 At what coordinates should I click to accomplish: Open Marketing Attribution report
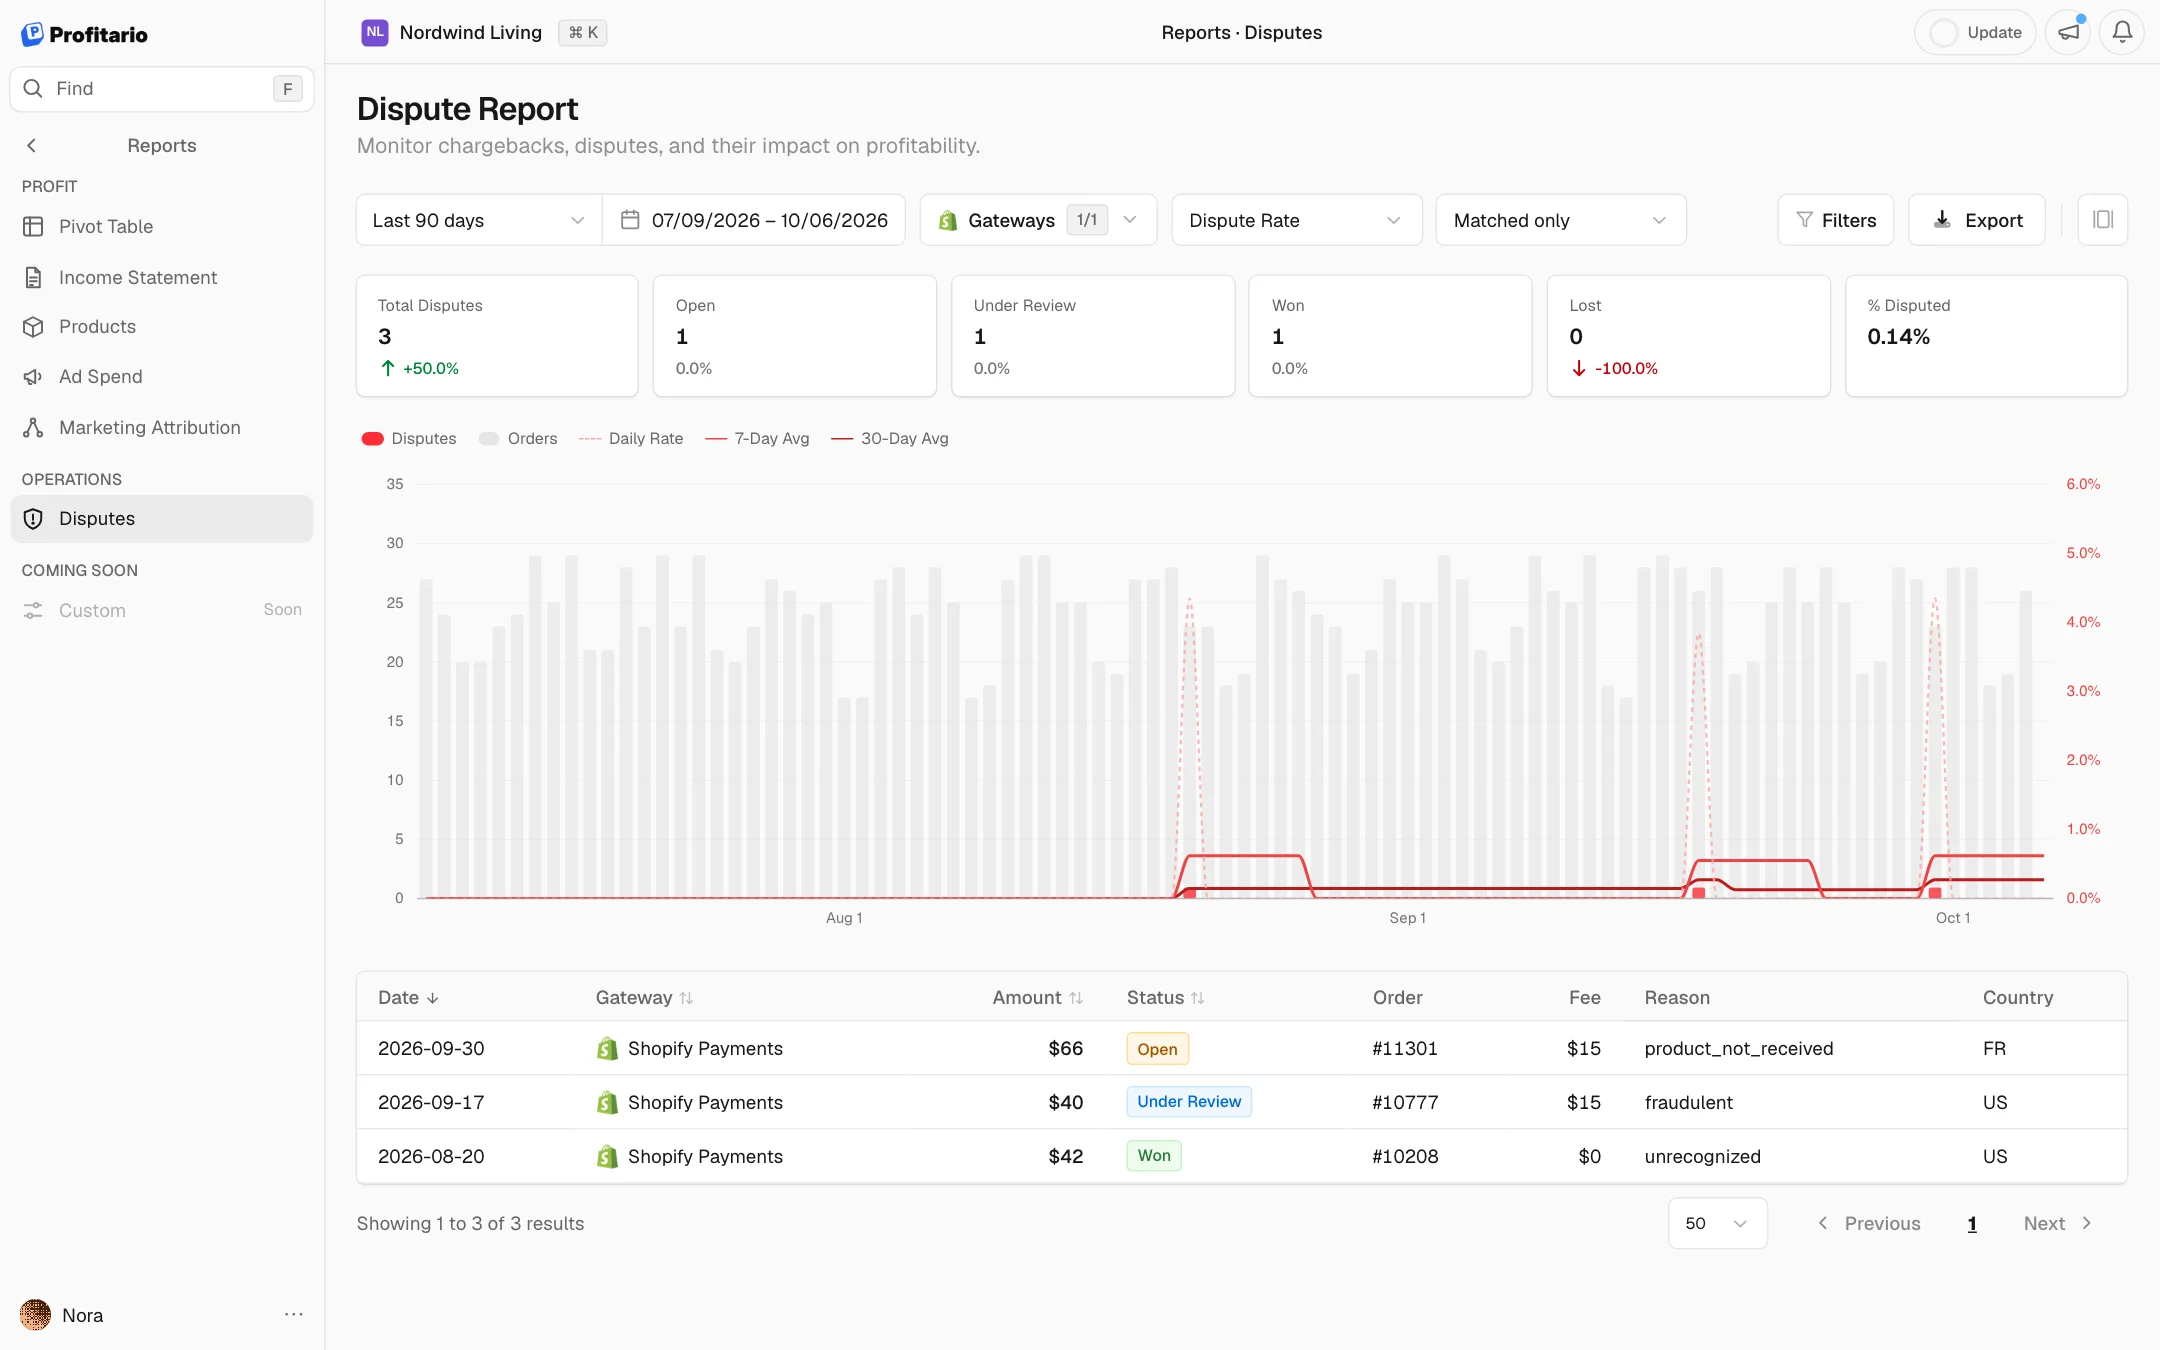[x=162, y=427]
